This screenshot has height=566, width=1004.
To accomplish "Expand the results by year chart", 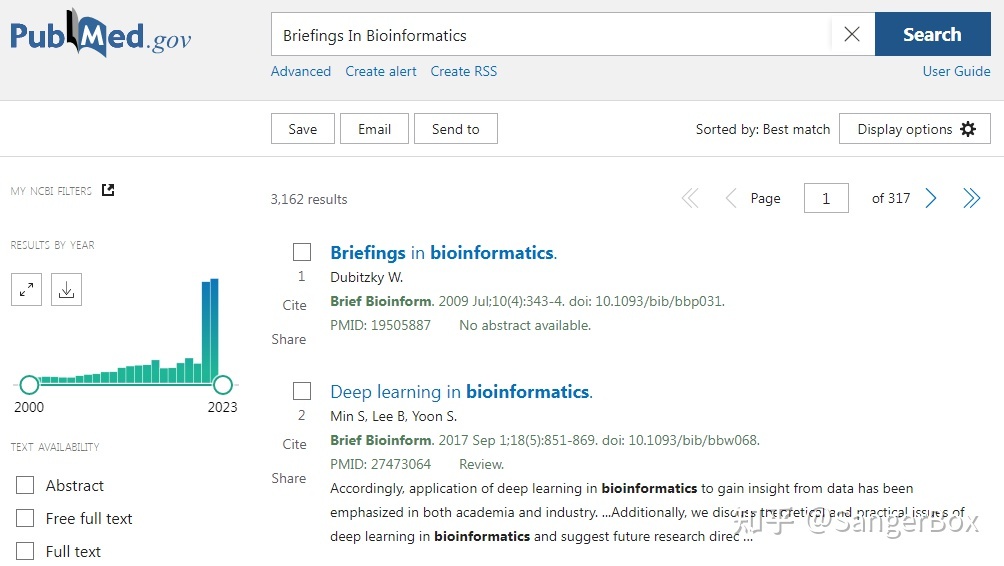I will coord(26,289).
